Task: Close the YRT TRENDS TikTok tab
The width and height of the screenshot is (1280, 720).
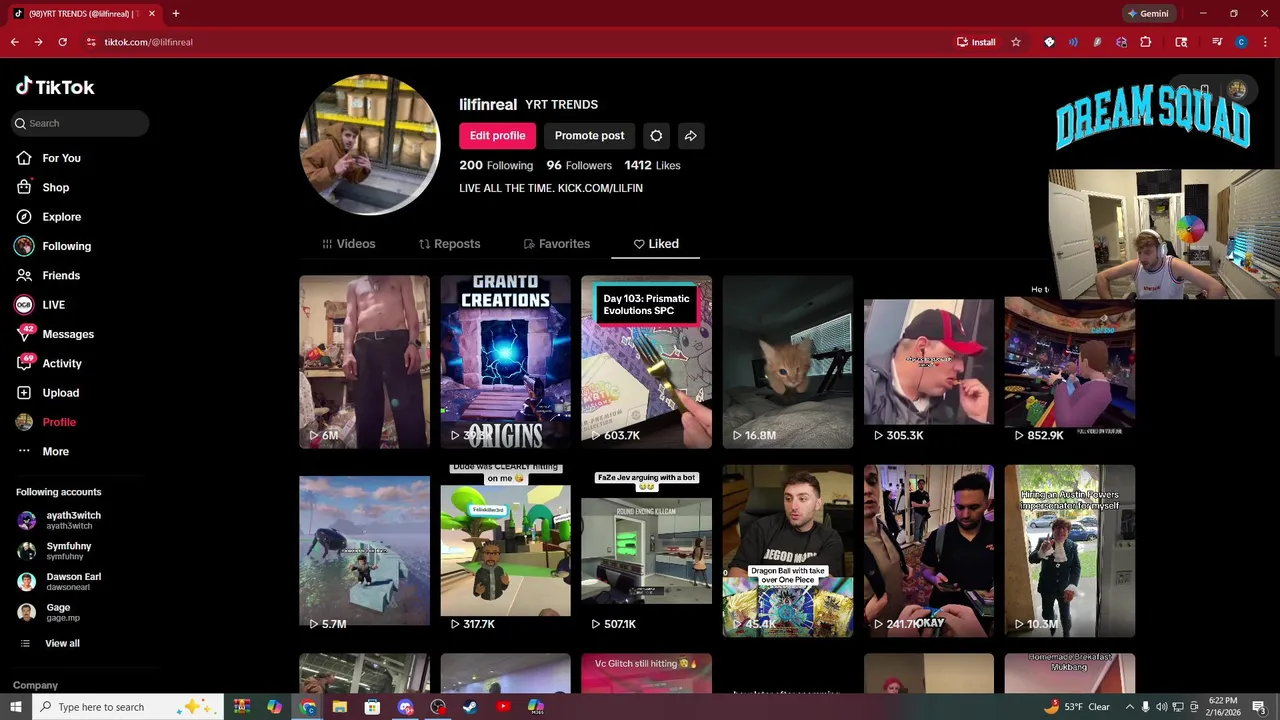Action: coord(152,14)
